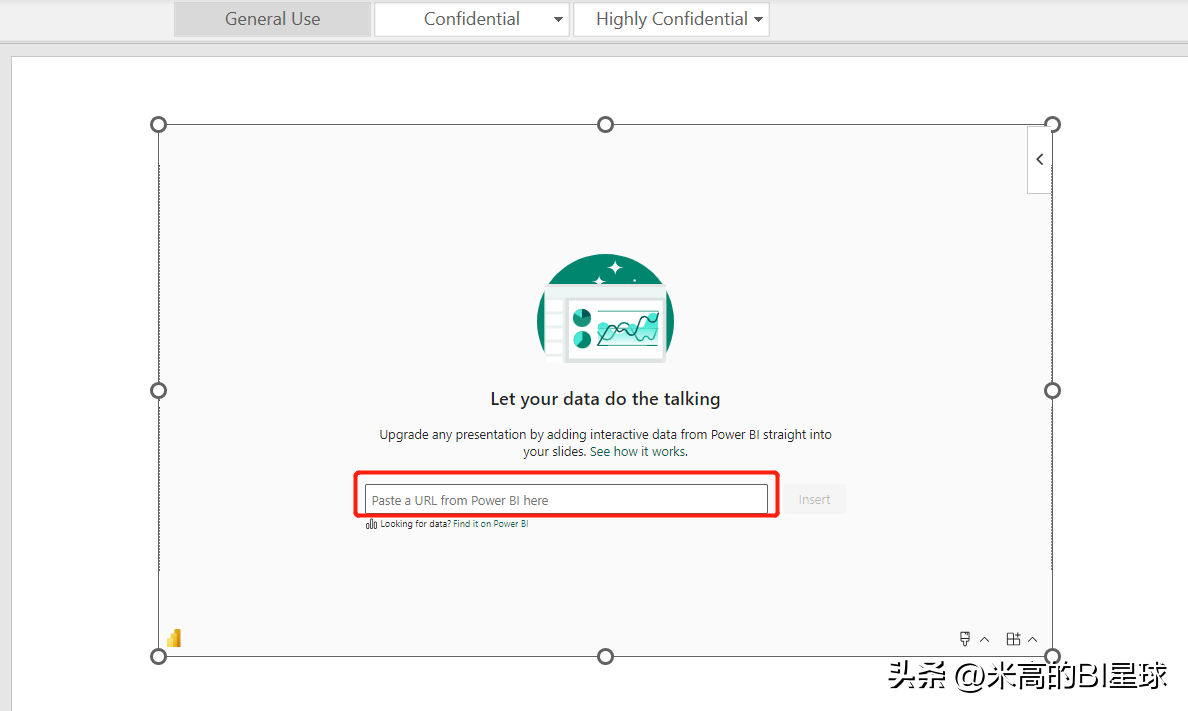Click the top-left corner handle of the add-in
Viewport: 1188px width, 711px height.
[158, 124]
